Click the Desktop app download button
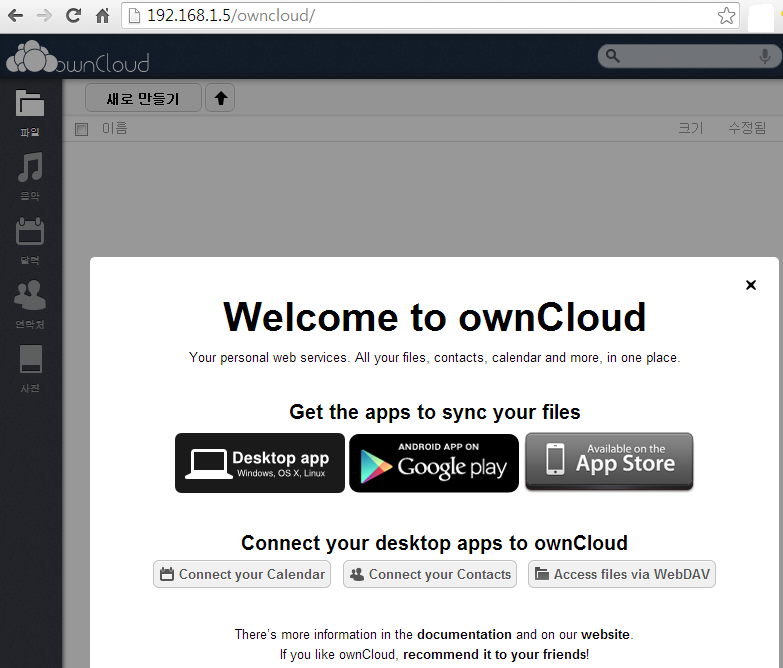This screenshot has height=668, width=783. pos(260,463)
